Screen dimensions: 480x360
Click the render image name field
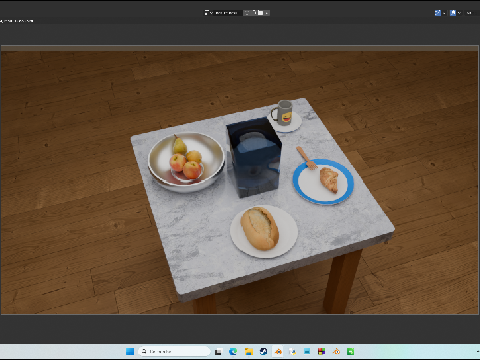(228, 13)
